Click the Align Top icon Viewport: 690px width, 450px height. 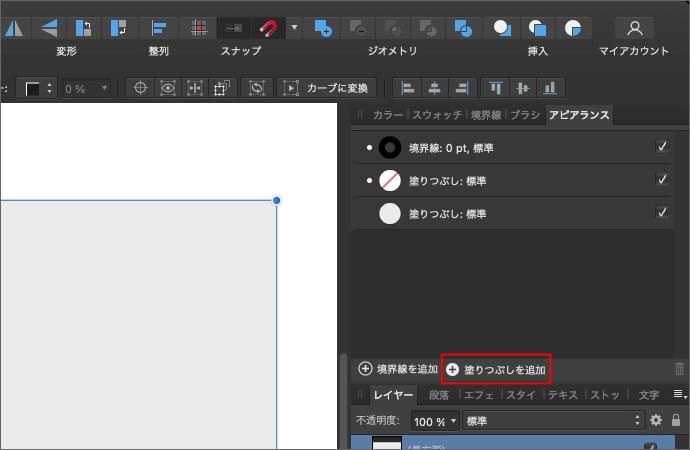point(495,88)
